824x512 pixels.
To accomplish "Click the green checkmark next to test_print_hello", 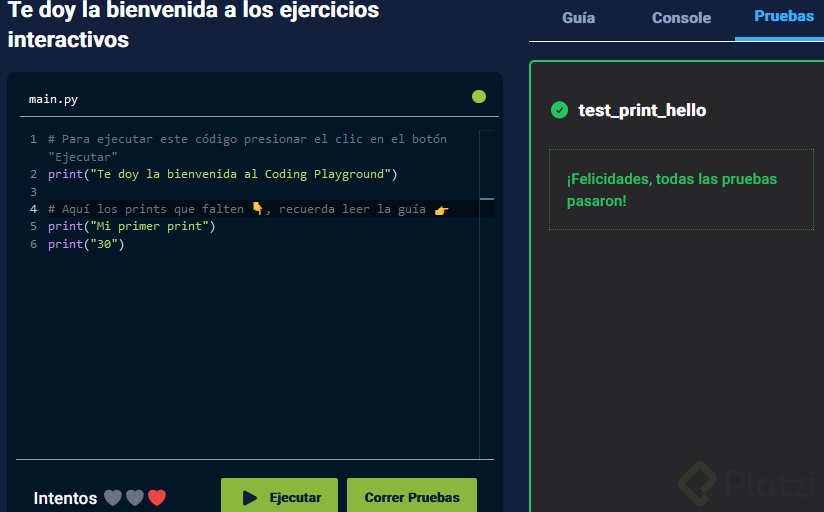I will click(559, 110).
